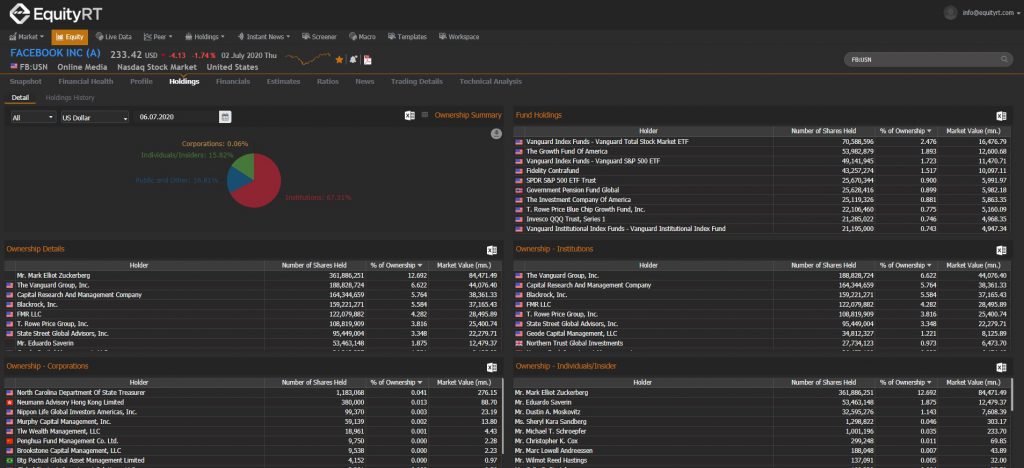Export the company report as PDF
The height and width of the screenshot is (468, 1024).
click(368, 60)
